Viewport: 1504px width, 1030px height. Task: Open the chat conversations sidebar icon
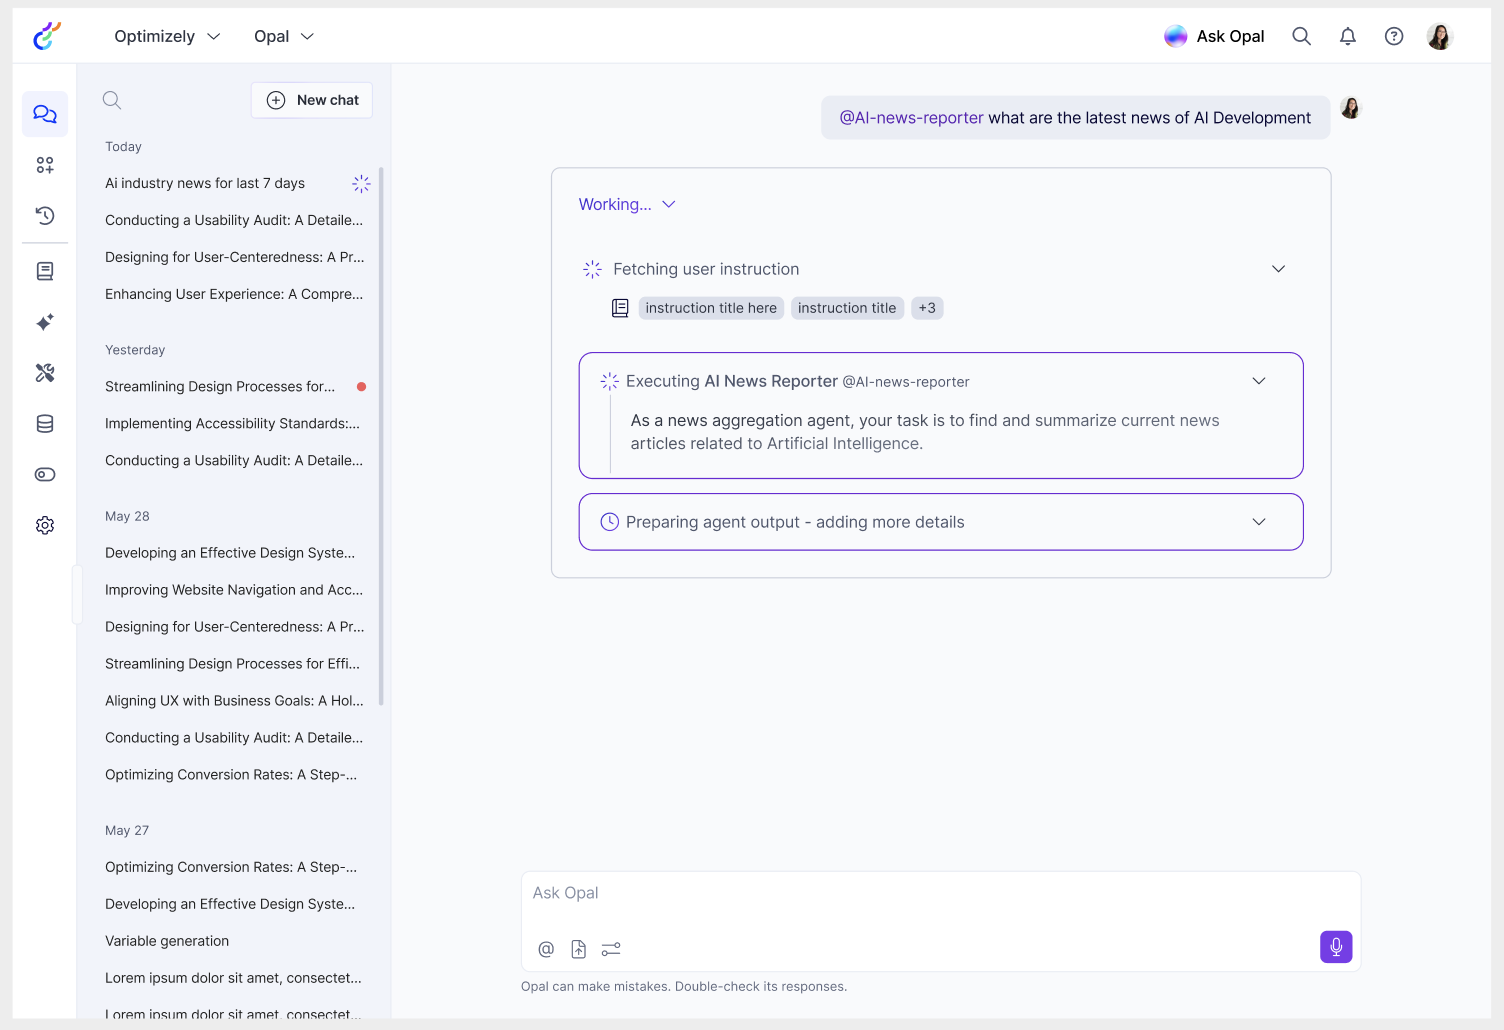45,114
